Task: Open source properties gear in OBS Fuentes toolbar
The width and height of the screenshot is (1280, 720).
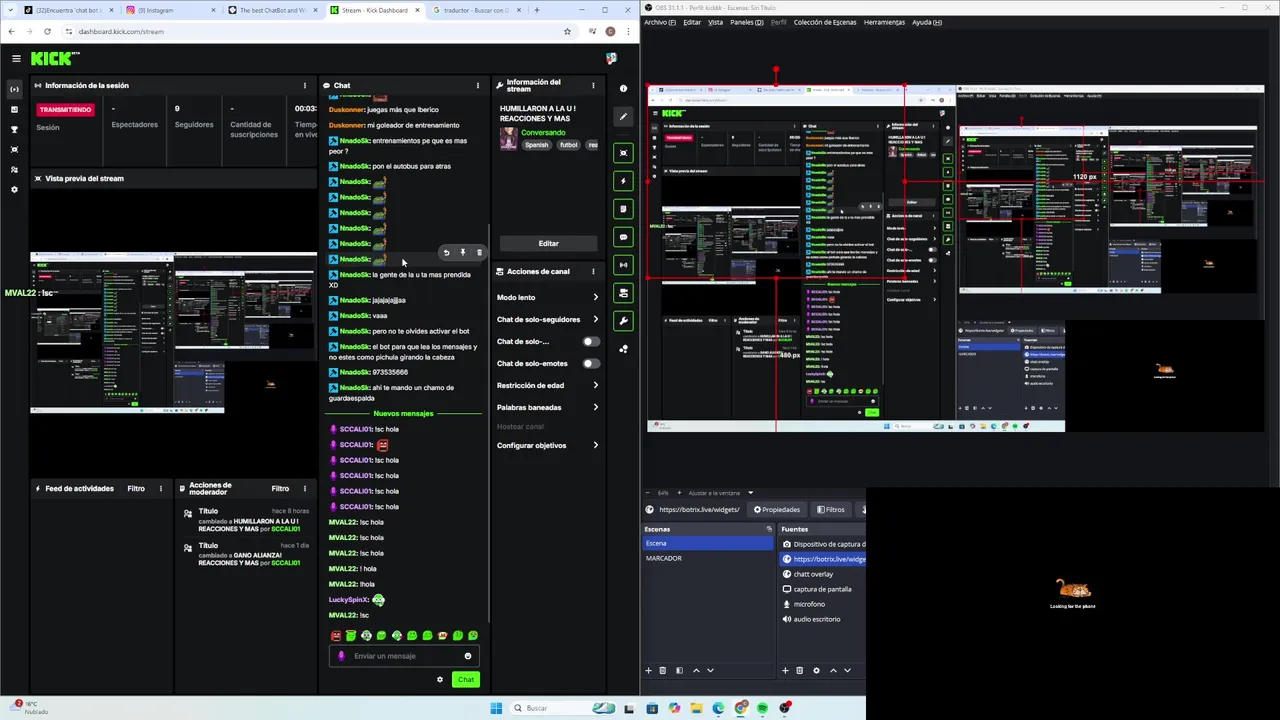Action: pos(816,670)
